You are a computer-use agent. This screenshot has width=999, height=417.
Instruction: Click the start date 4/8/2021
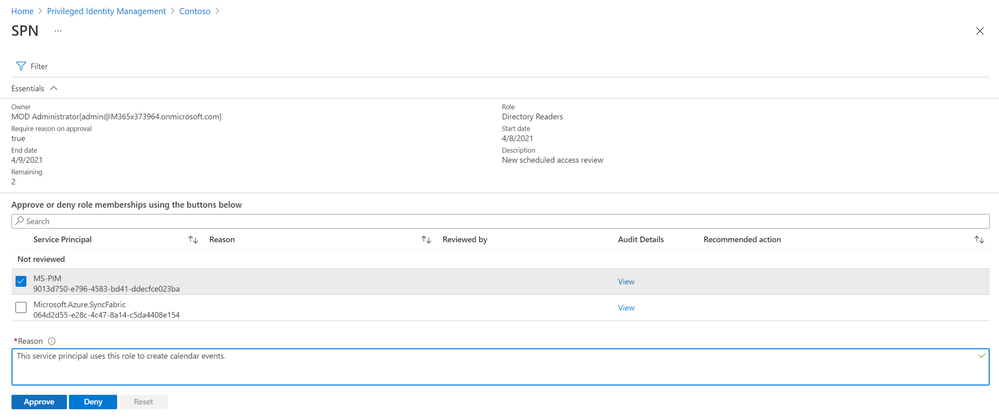(517, 138)
